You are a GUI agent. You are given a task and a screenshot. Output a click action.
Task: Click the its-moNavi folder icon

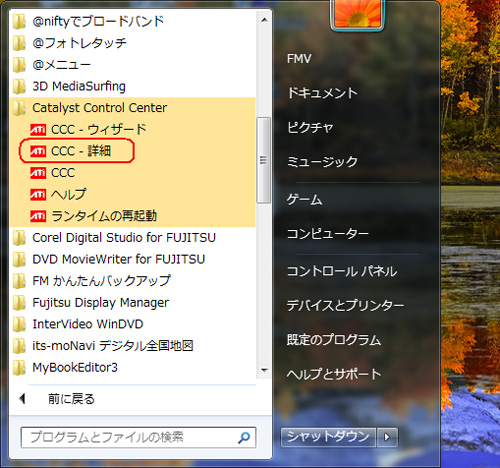(19, 346)
